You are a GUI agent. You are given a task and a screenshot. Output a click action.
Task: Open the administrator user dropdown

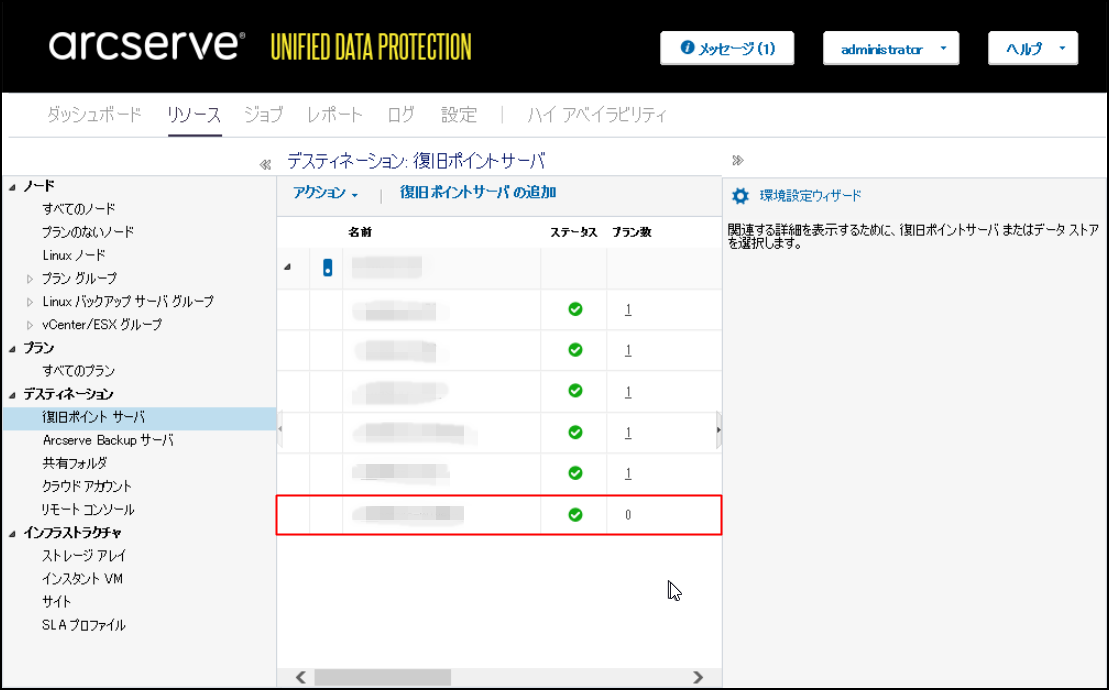click(x=890, y=49)
